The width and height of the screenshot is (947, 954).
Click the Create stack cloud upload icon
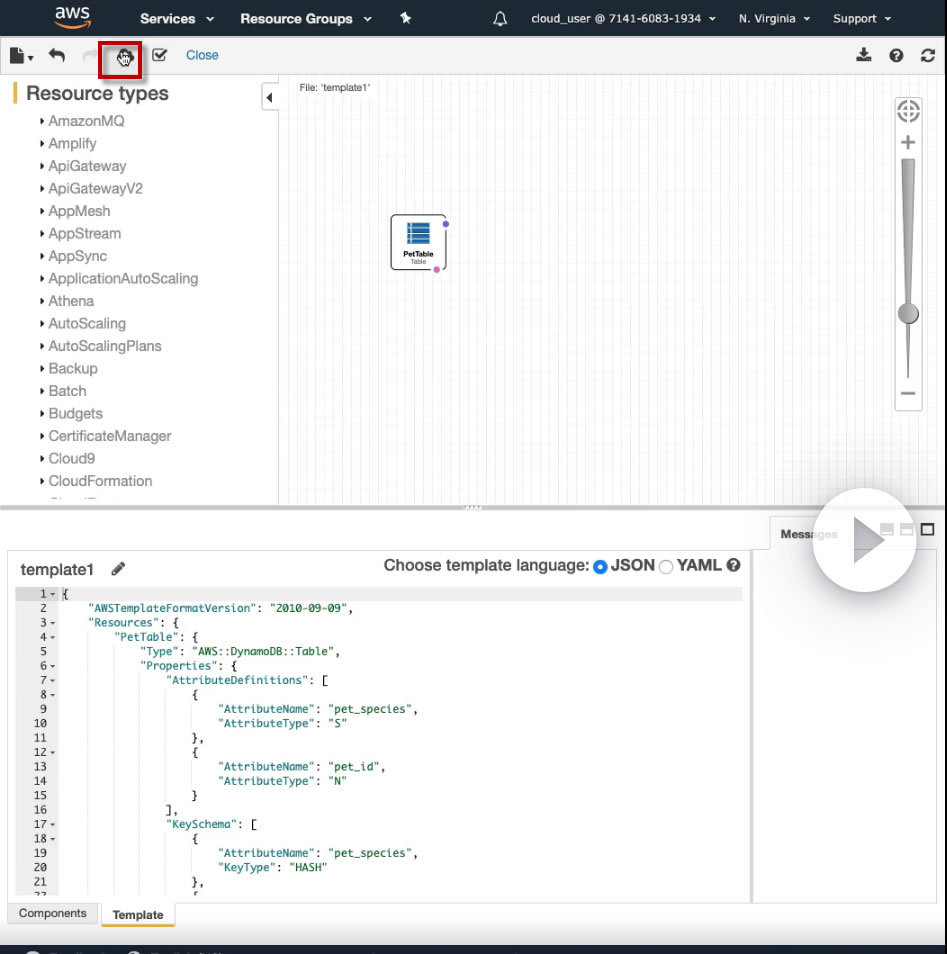coord(124,57)
